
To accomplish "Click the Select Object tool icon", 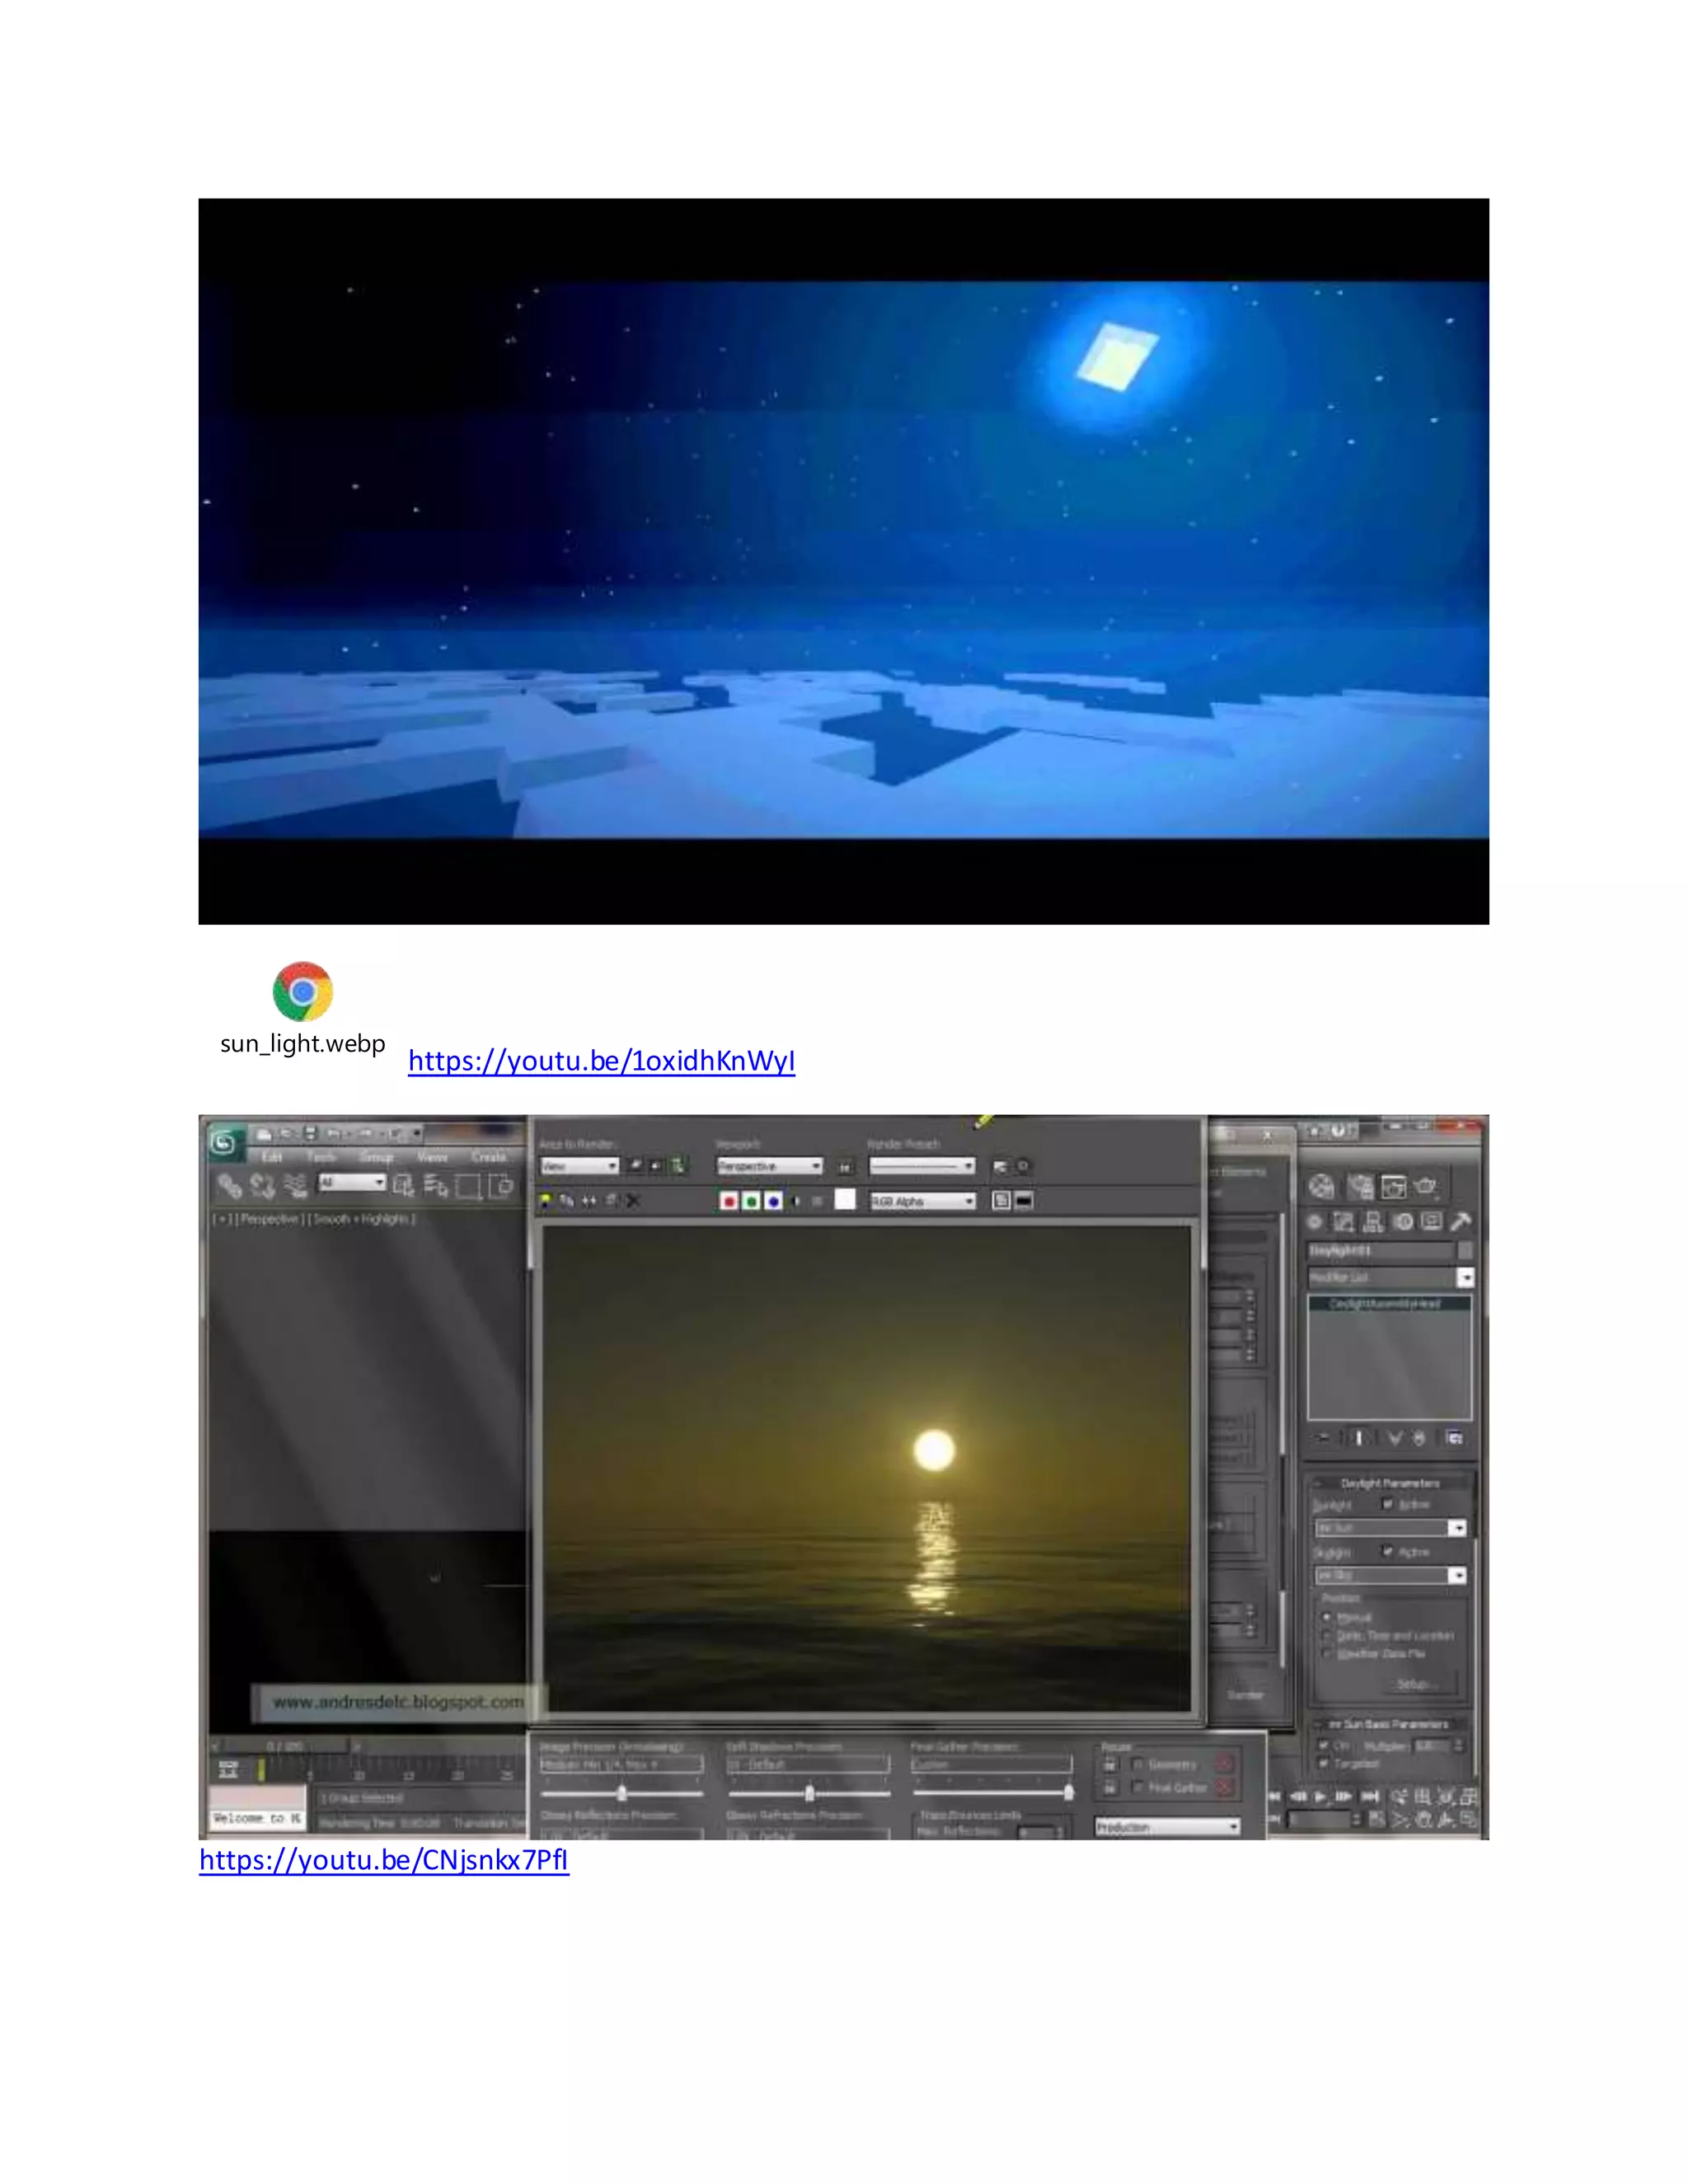I will coord(404,1186).
